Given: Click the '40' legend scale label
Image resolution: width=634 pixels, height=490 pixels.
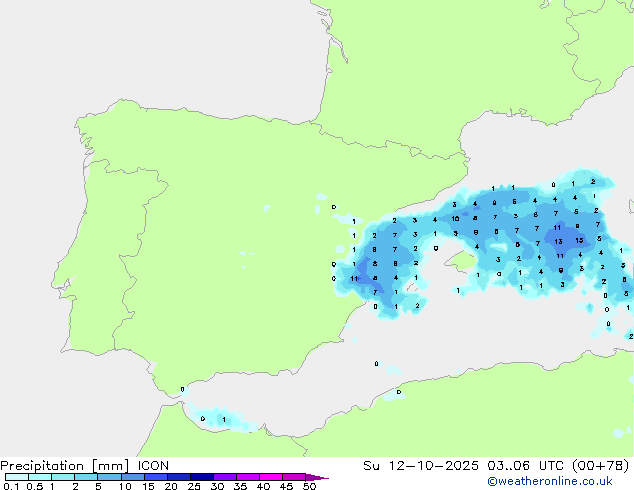Looking at the screenshot, I should 263,486.
